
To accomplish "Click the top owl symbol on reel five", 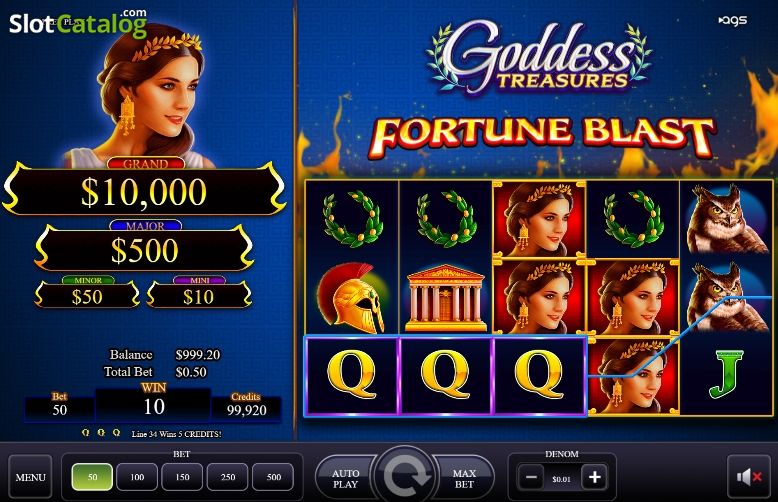I will click(x=725, y=219).
